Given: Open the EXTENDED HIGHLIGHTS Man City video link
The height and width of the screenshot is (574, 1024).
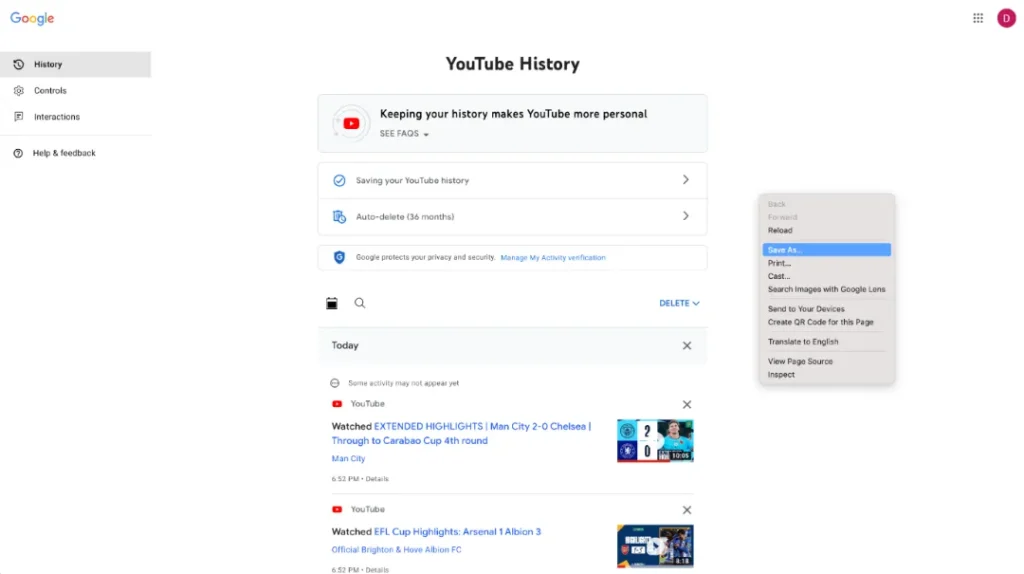Looking at the screenshot, I should click(460, 434).
